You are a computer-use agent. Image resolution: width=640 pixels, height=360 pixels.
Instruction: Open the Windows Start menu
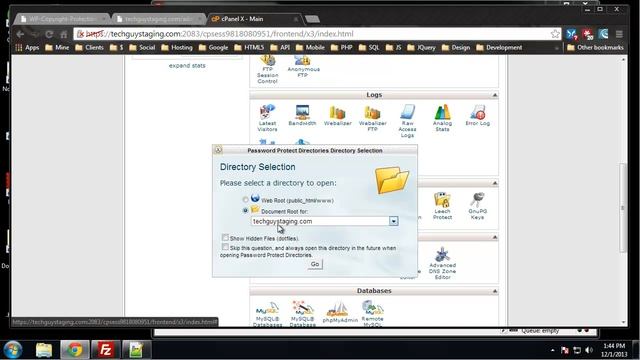pos(13,350)
